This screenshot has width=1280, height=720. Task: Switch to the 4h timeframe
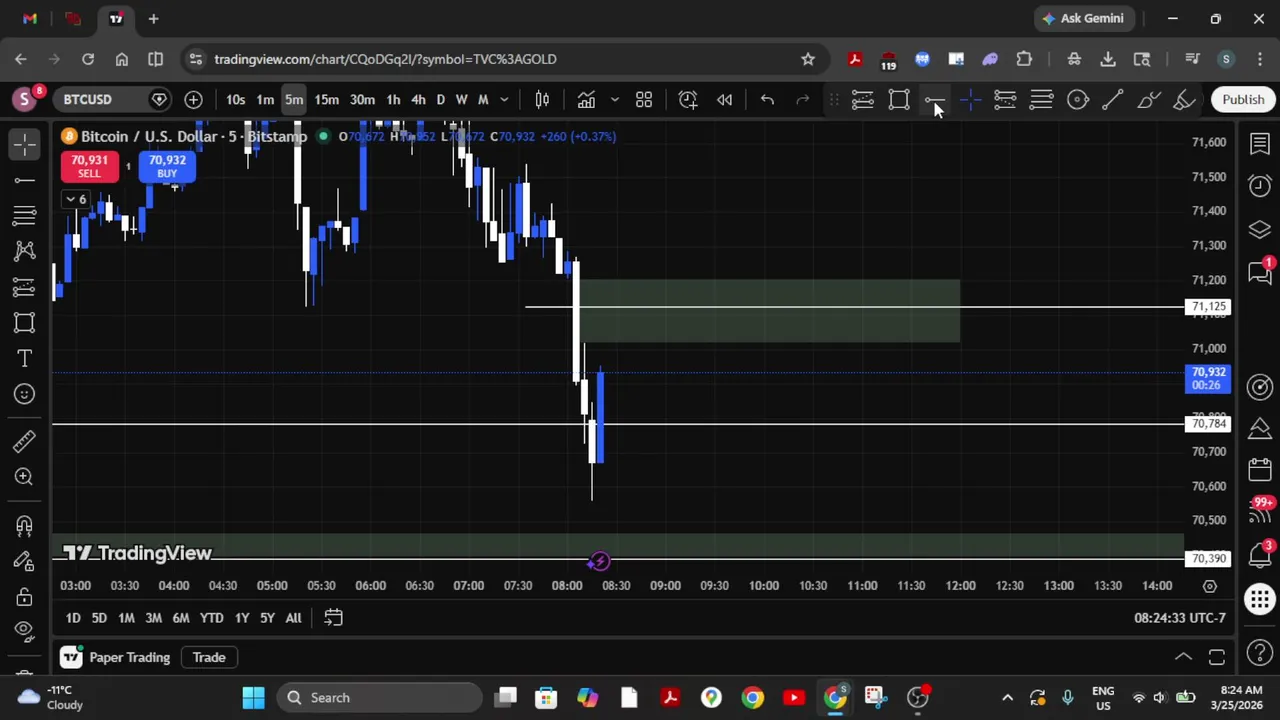click(x=418, y=99)
